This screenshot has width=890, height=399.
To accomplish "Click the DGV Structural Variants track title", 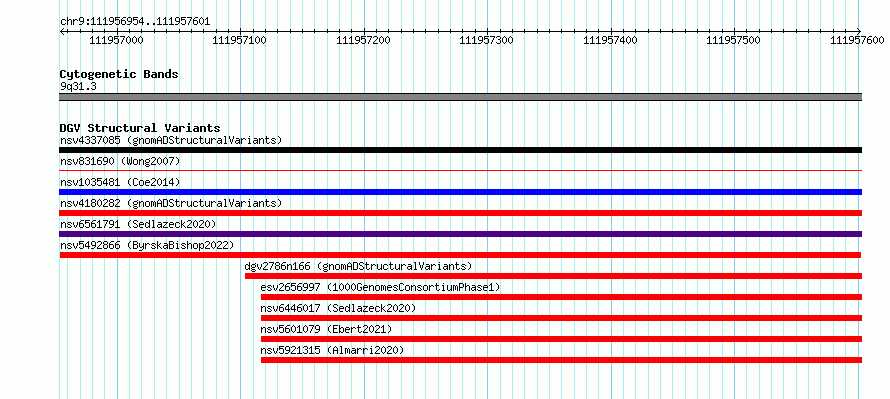I will pyautogui.click(x=140, y=128).
